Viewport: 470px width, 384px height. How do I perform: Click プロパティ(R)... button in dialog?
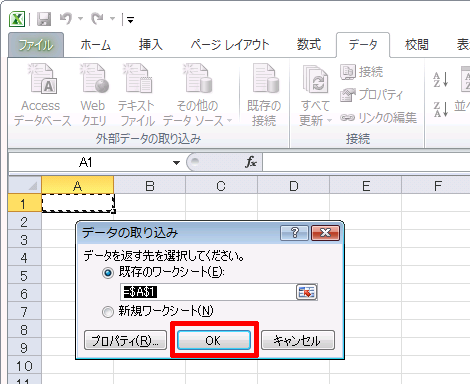point(125,340)
